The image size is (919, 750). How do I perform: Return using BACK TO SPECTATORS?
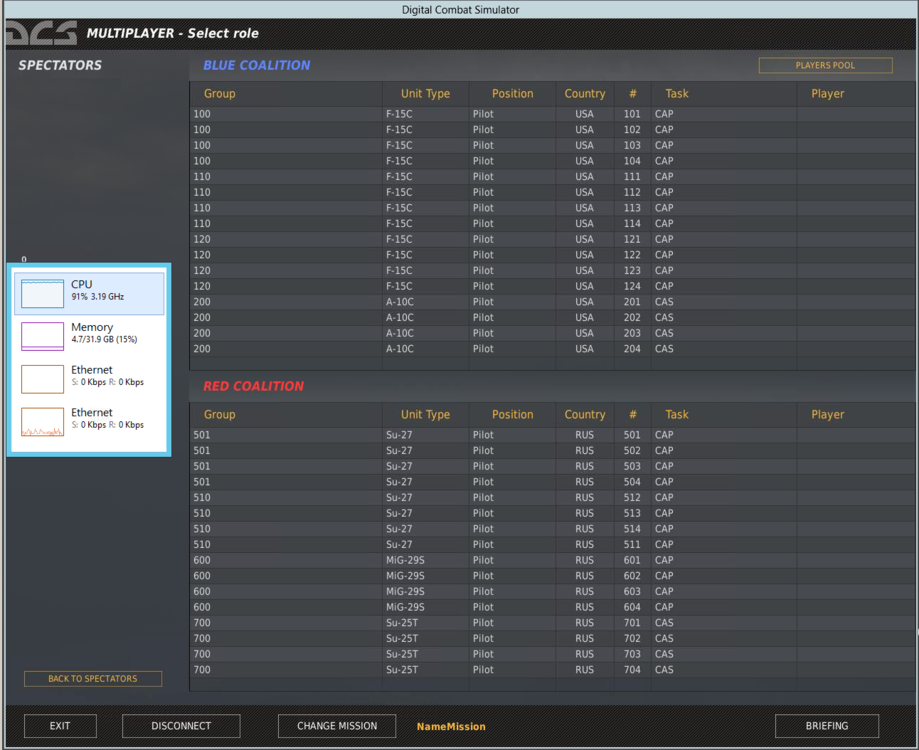[x=92, y=679]
